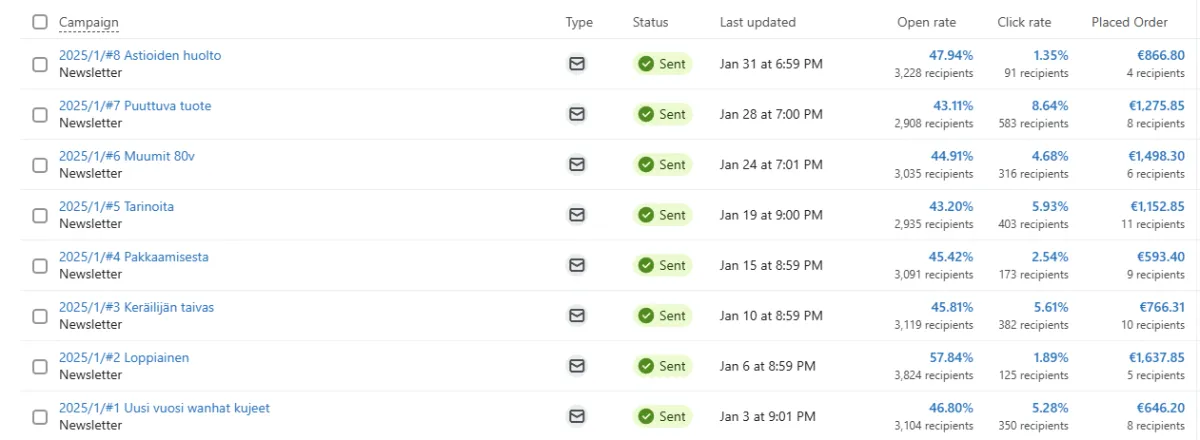Image resolution: width=1200 pixels, height=440 pixels.
Task: Click the Click rate column header
Action: tap(1024, 22)
